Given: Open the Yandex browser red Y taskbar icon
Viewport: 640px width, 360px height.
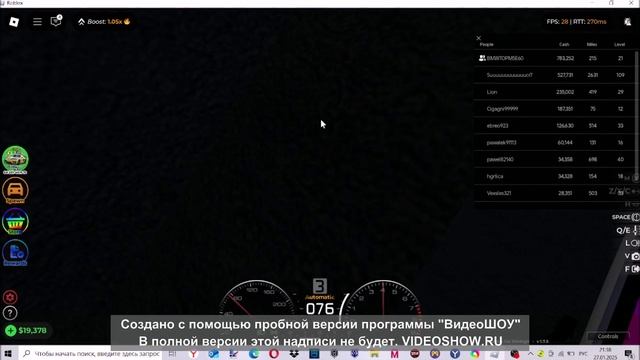Looking at the screenshot, I should [x=193, y=354].
